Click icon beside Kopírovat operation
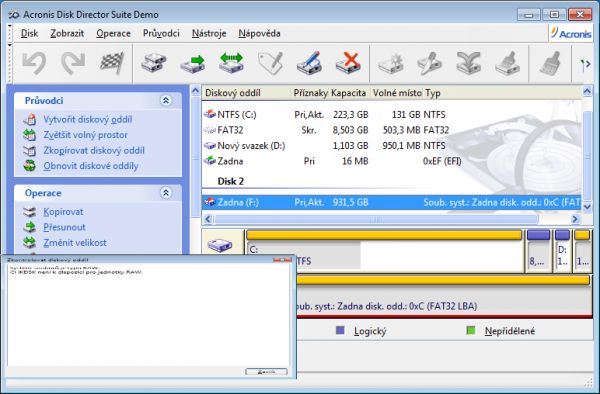Viewport: 600px width, 394px height. (29, 212)
